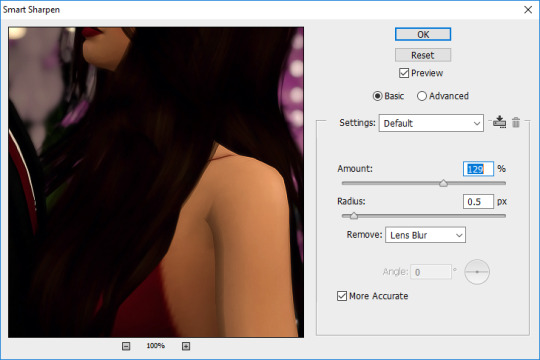Image resolution: width=540 pixels, height=360 pixels.
Task: Select the Basic radio option
Action: 377,96
